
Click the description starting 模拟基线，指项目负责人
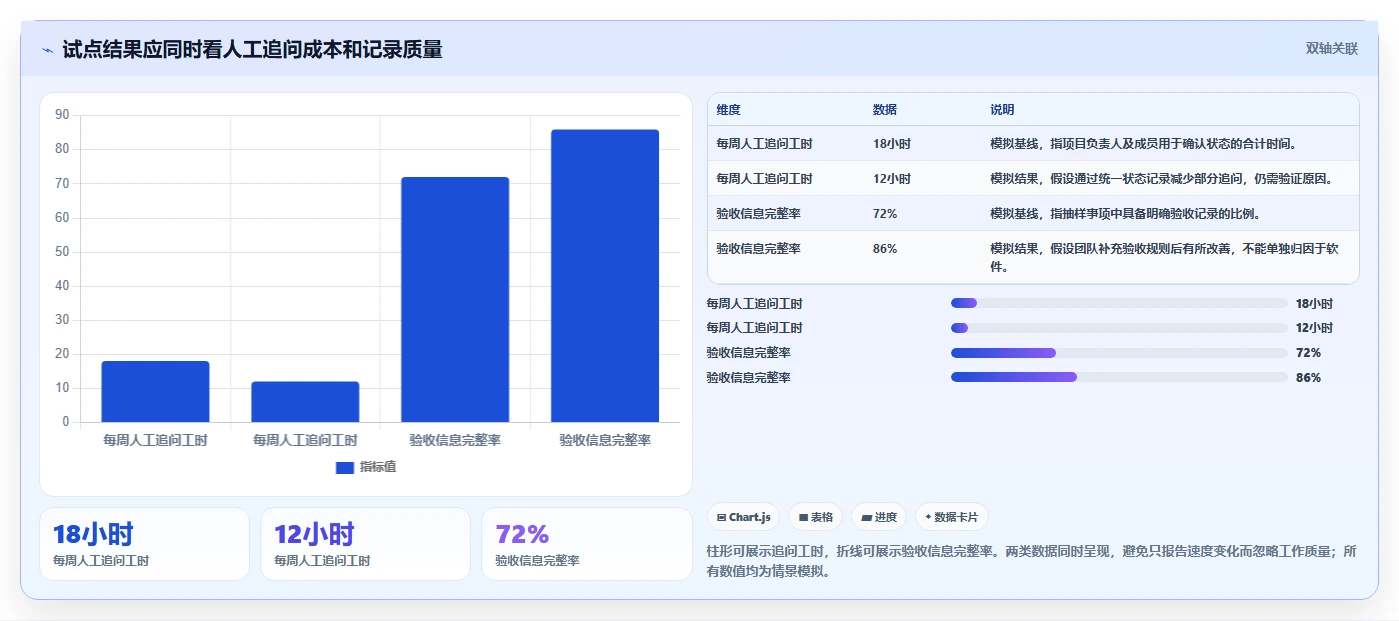1143,144
